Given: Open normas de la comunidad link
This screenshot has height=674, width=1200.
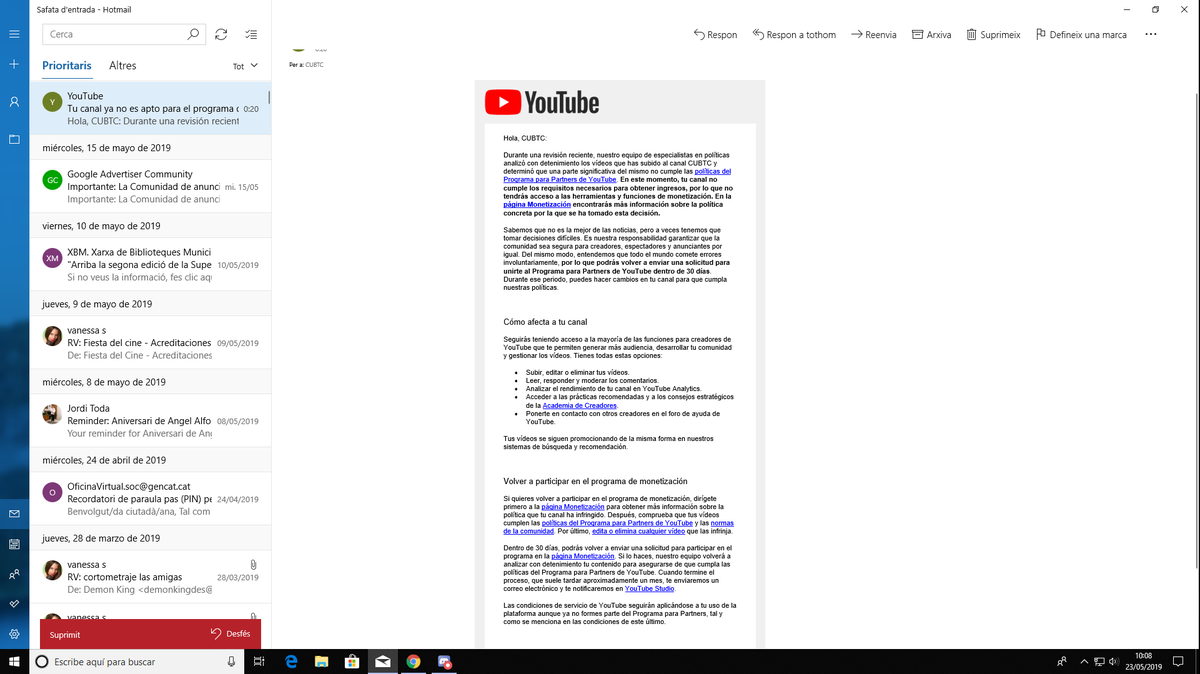Looking at the screenshot, I should 617,527.
